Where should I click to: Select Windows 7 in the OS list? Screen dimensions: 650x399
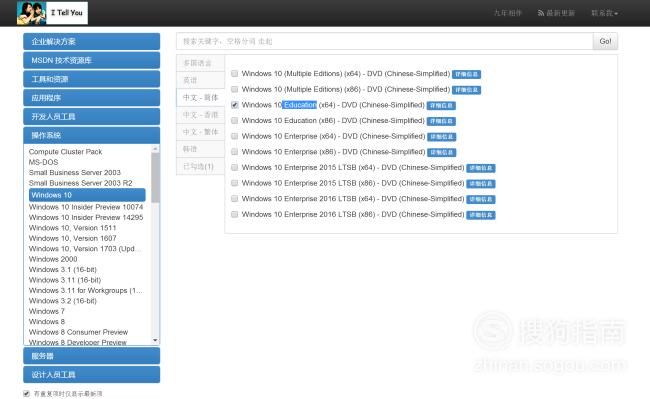(x=47, y=311)
